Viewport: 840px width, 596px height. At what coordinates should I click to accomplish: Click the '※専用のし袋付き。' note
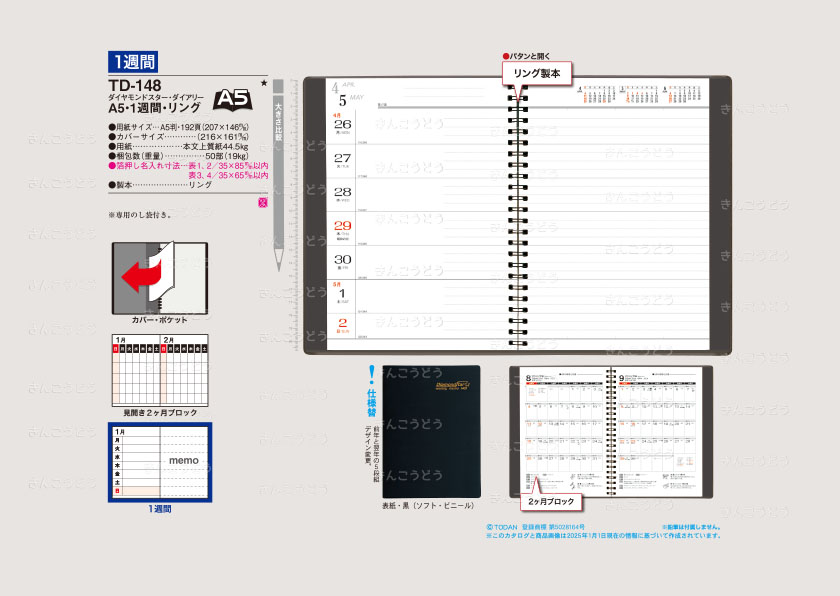point(140,215)
